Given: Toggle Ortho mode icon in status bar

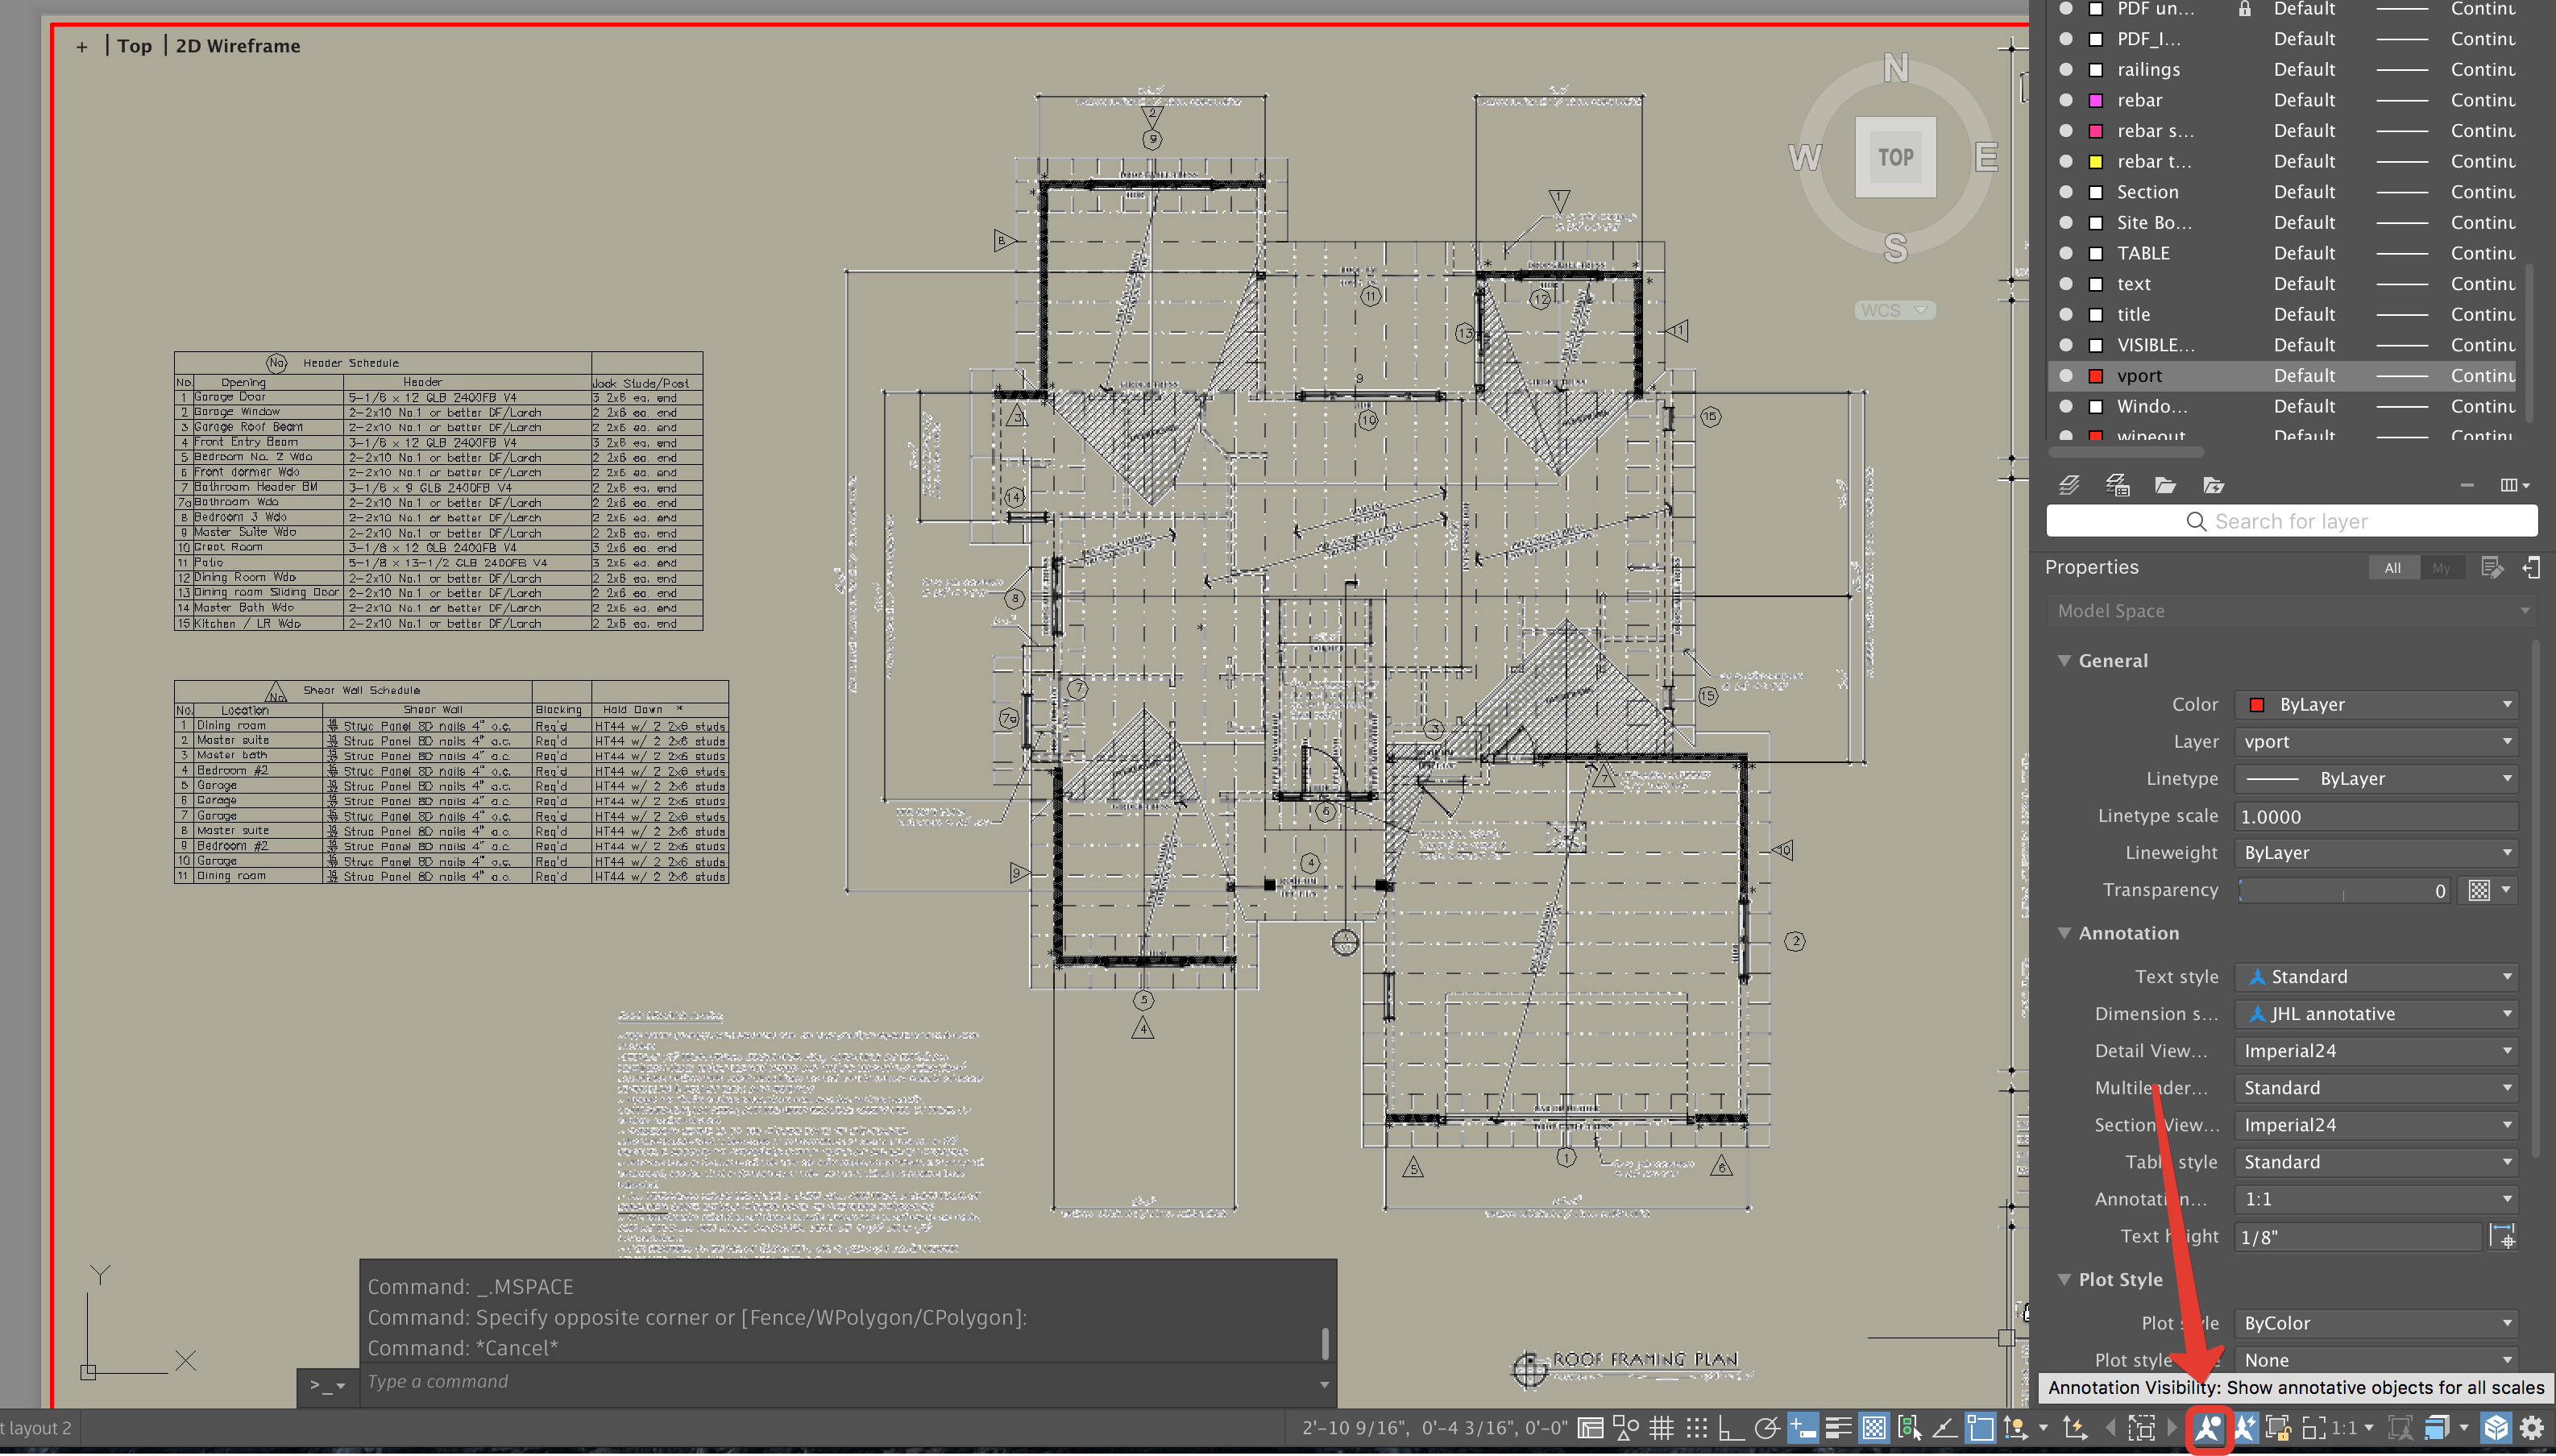Looking at the screenshot, I should pos(1731,1428).
